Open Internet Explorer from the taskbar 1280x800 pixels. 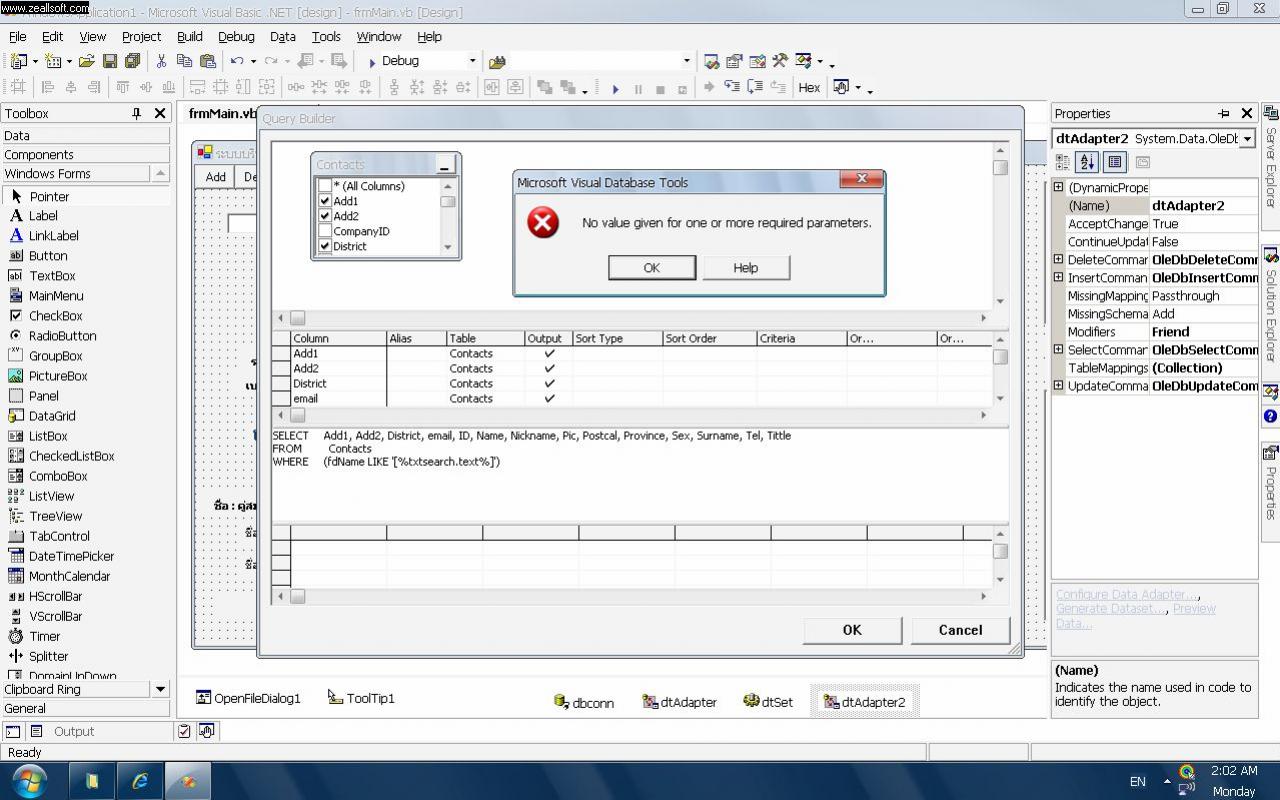coord(139,781)
